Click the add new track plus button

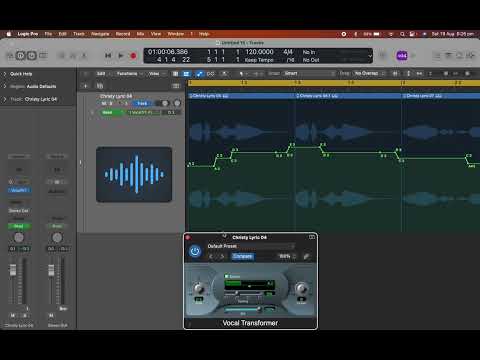[85, 86]
